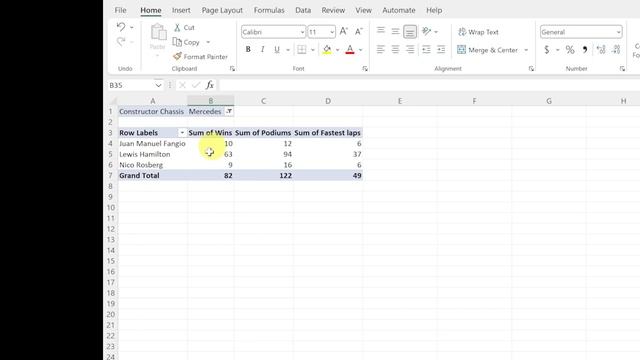Apply percent style
This screenshot has height=360, width=640.
570,50
